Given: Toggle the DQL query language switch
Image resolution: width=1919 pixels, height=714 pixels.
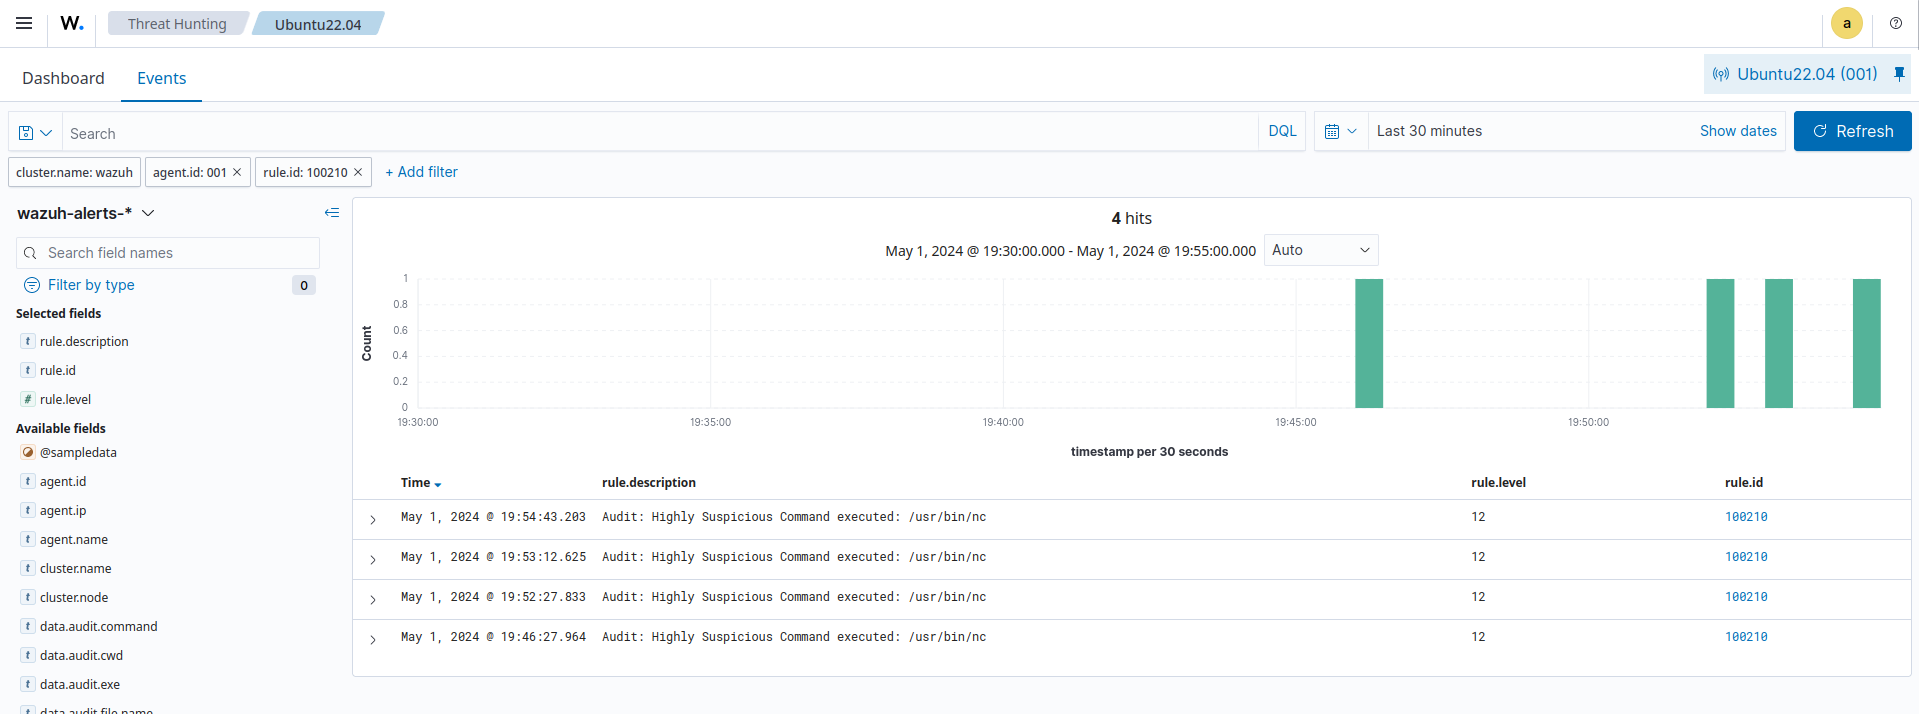Looking at the screenshot, I should coord(1282,131).
